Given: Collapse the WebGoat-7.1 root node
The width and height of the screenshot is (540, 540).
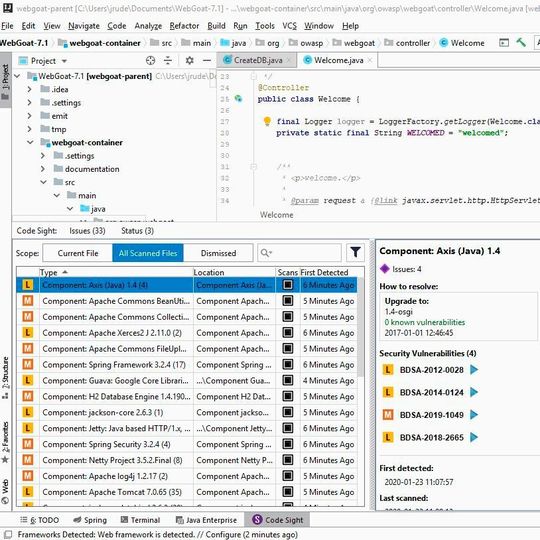Looking at the screenshot, I should (17, 76).
